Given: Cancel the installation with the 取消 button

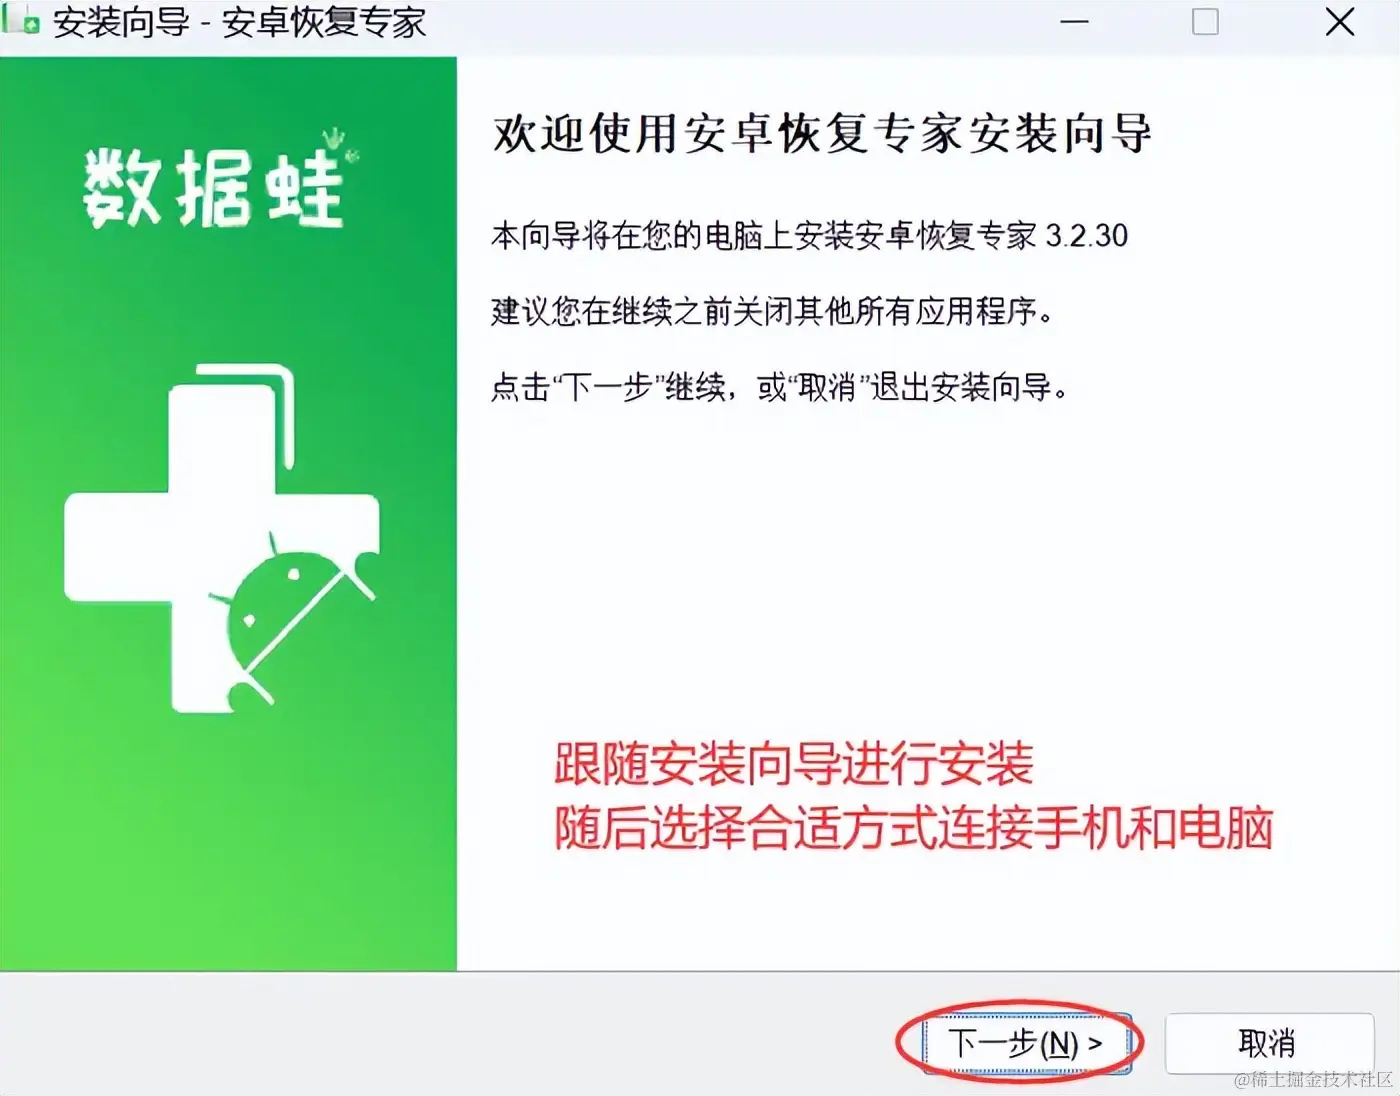Looking at the screenshot, I should pos(1268,1043).
